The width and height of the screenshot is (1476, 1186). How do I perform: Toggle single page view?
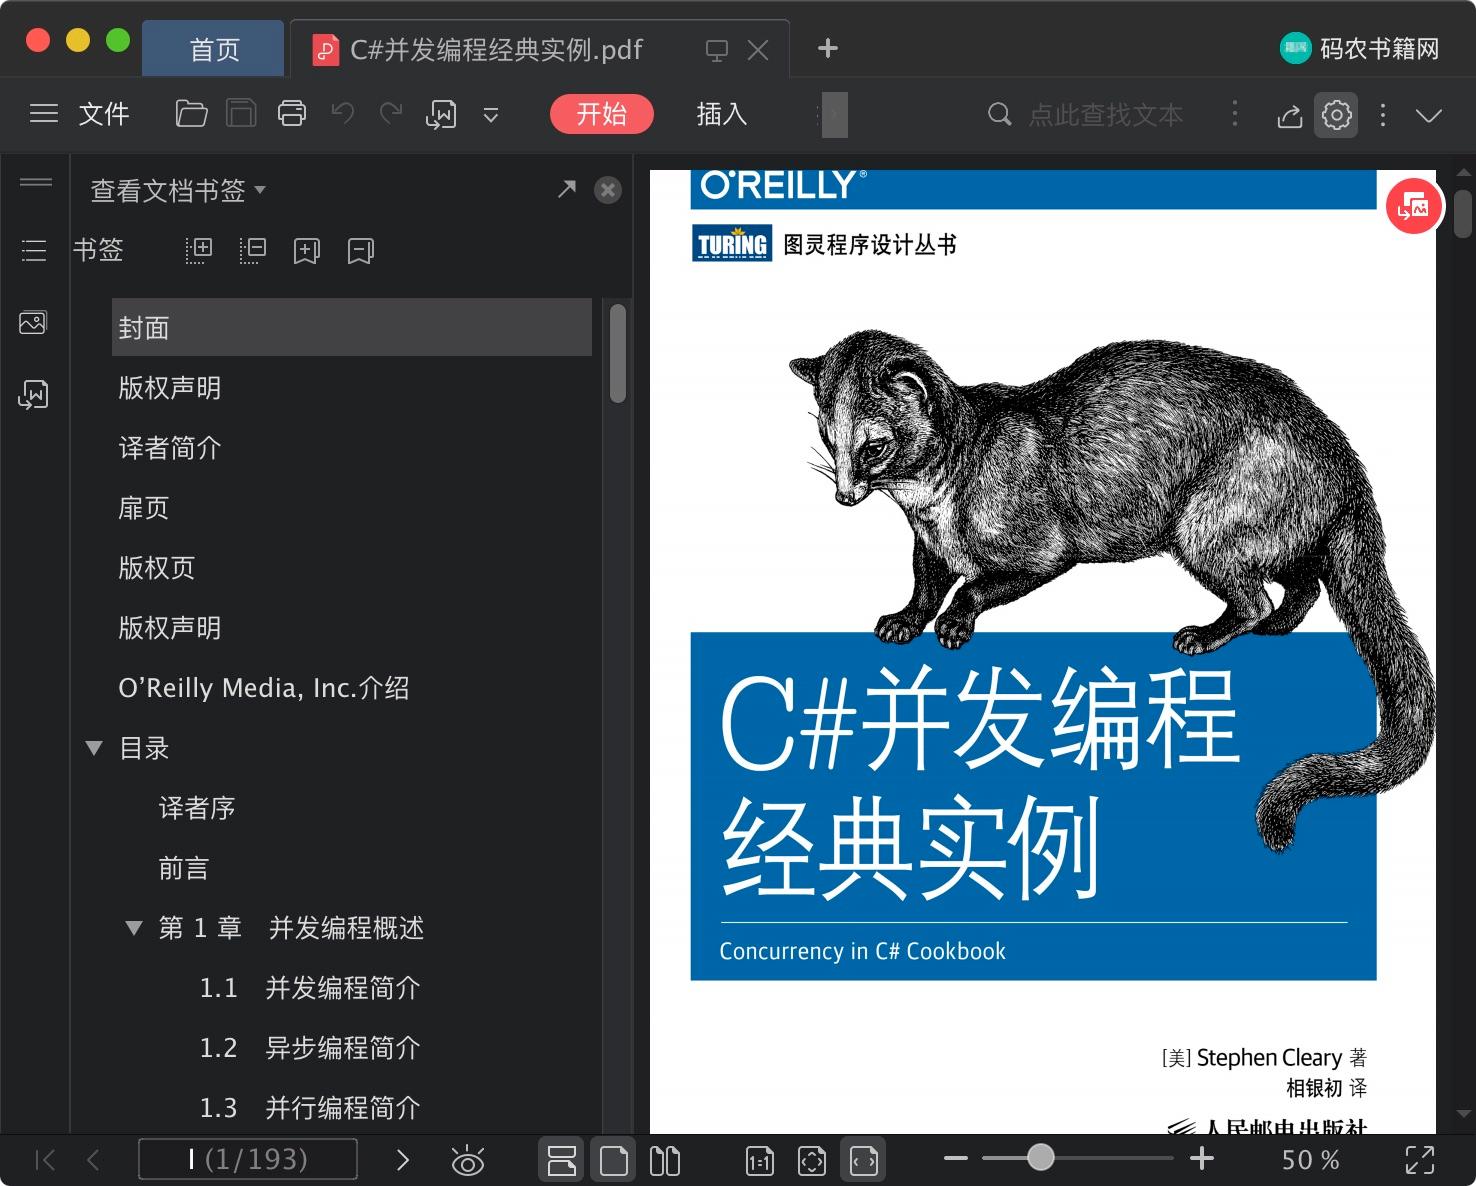614,1160
